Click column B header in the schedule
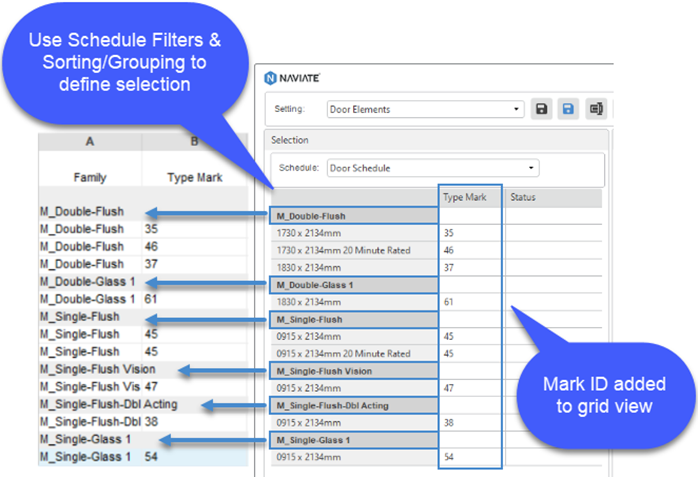Screen dimensions: 698x477 click(195, 141)
